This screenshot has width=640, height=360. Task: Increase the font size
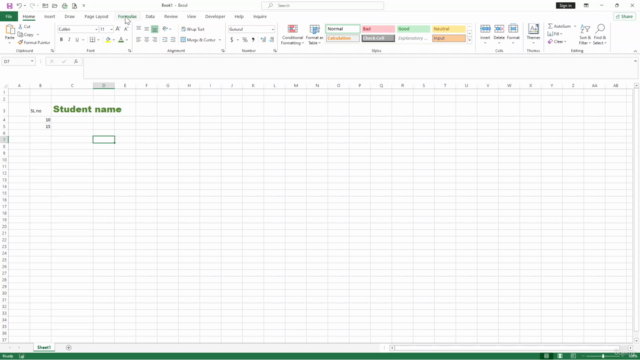click(x=118, y=29)
